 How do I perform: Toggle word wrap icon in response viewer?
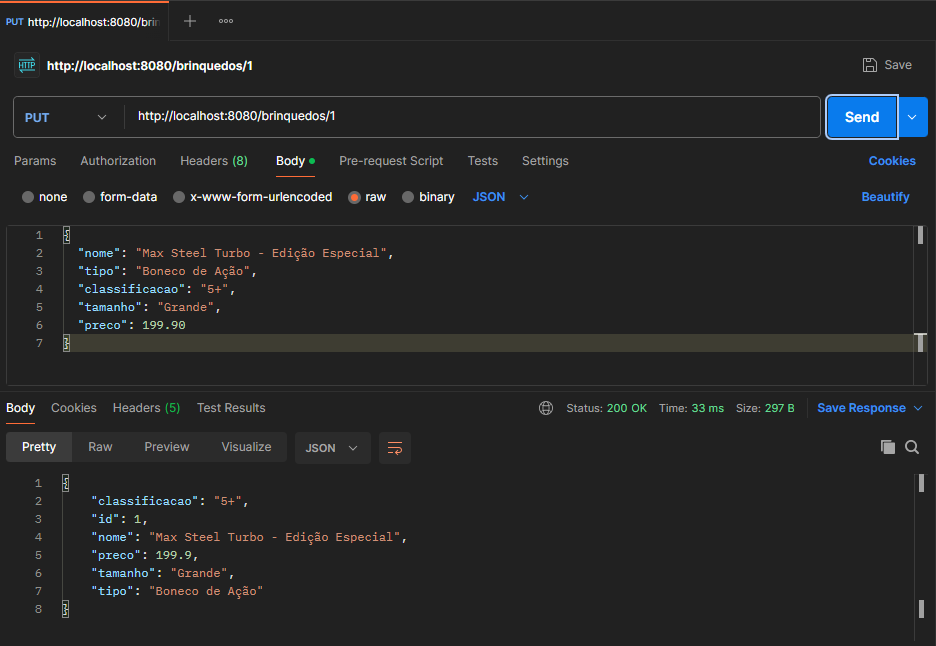click(395, 448)
